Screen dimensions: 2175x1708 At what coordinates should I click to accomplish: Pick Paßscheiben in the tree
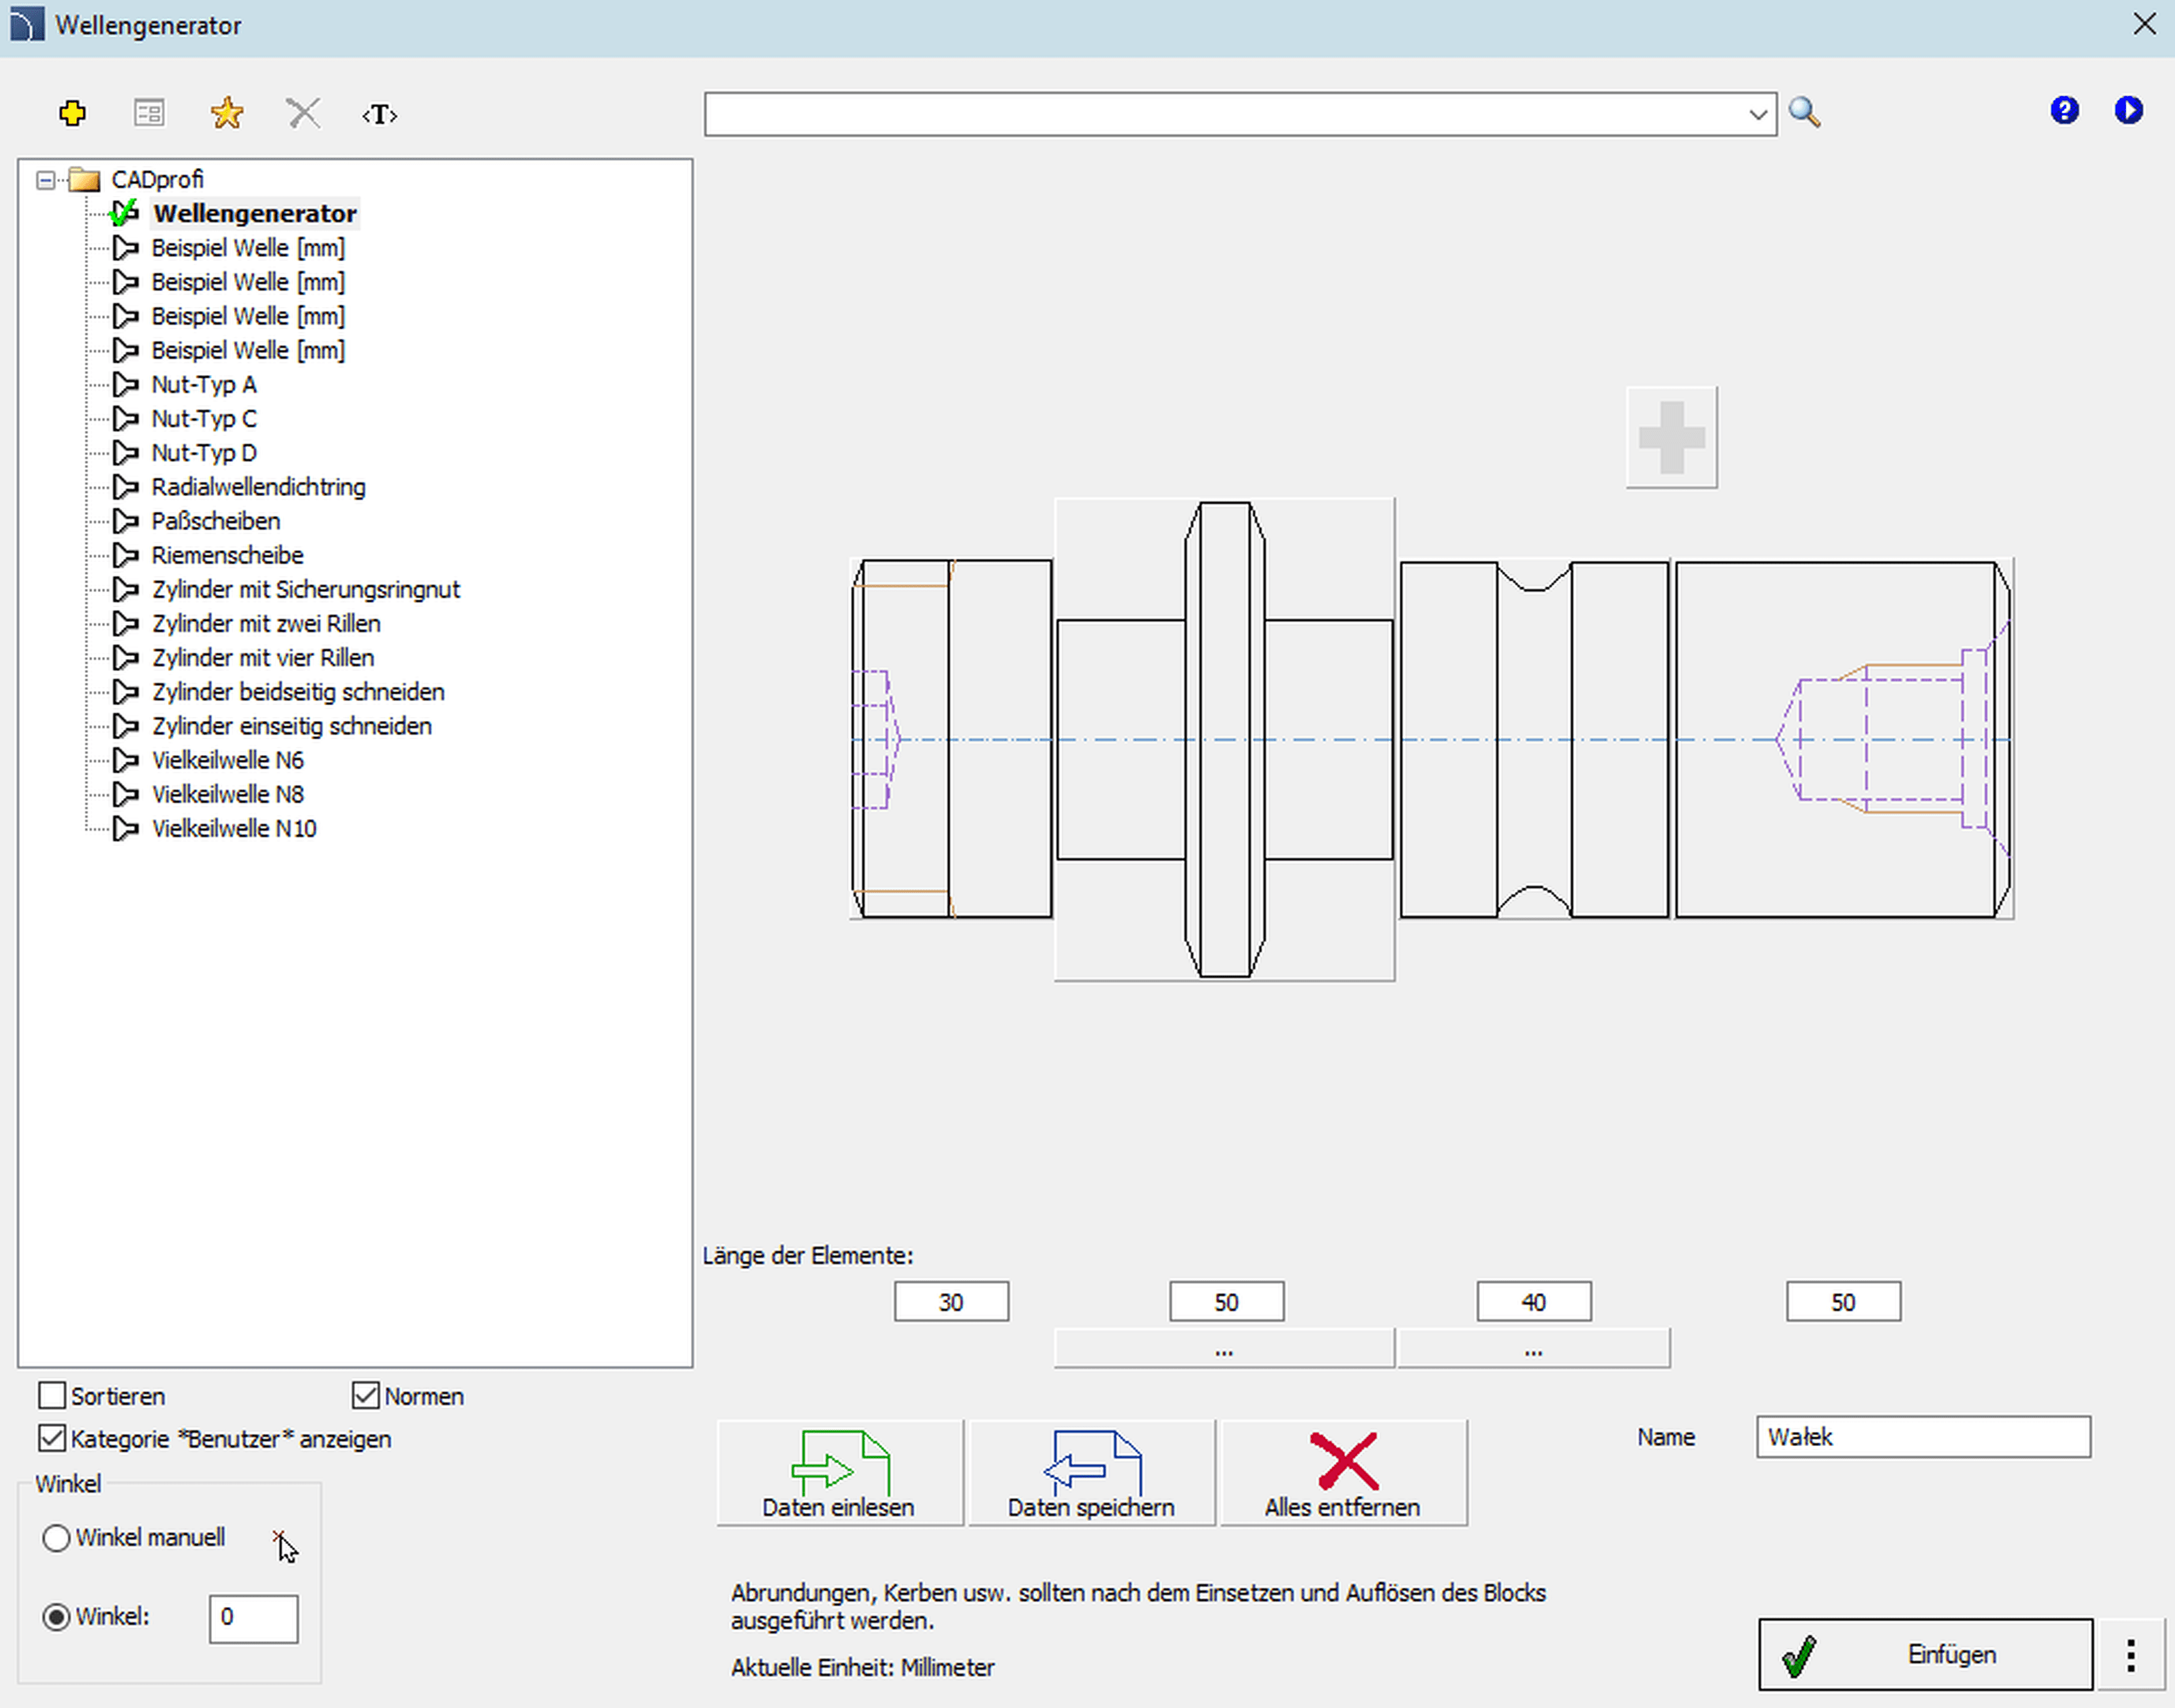pos(216,521)
